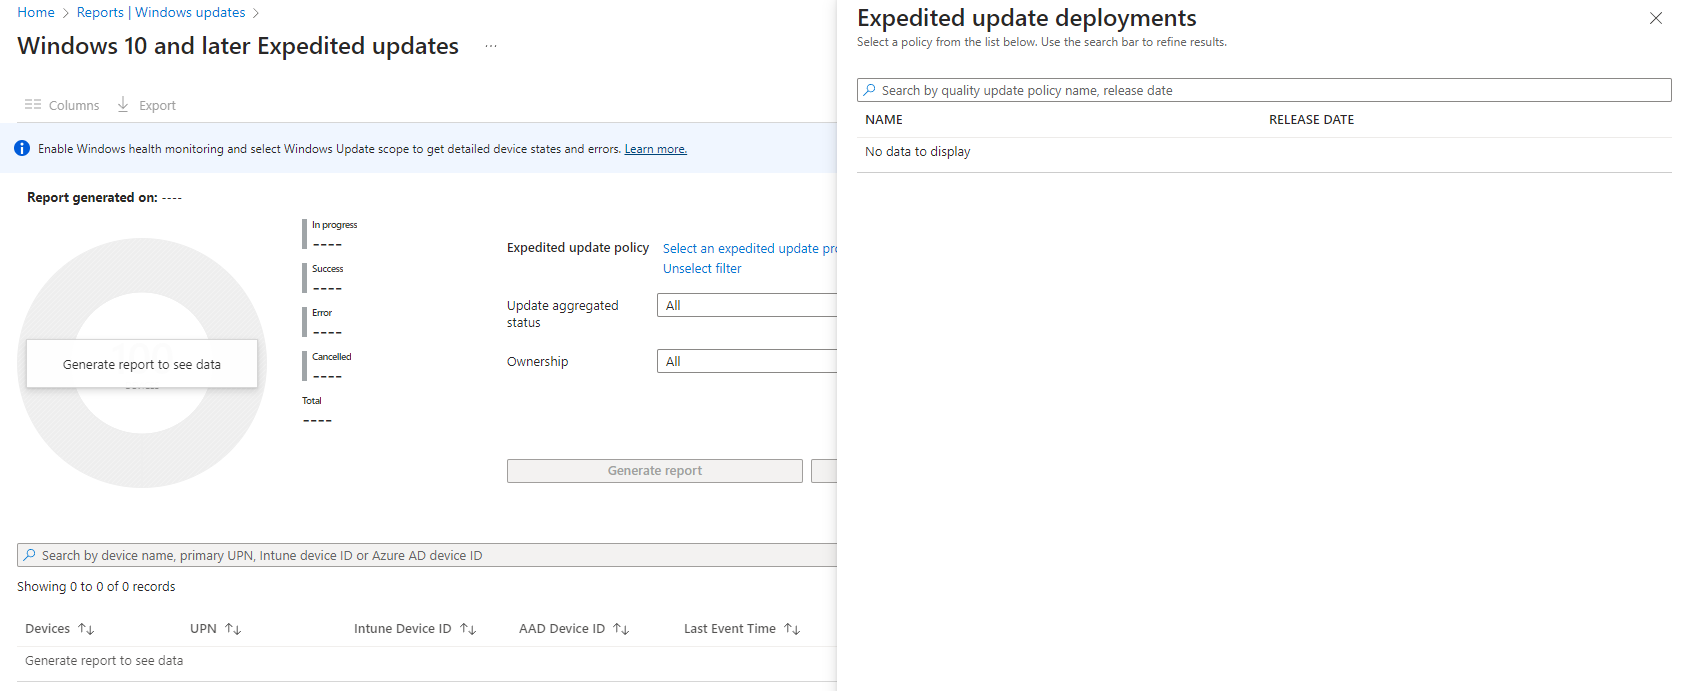The image size is (1685, 691).
Task: Click the policy search magnifier icon
Action: click(870, 90)
